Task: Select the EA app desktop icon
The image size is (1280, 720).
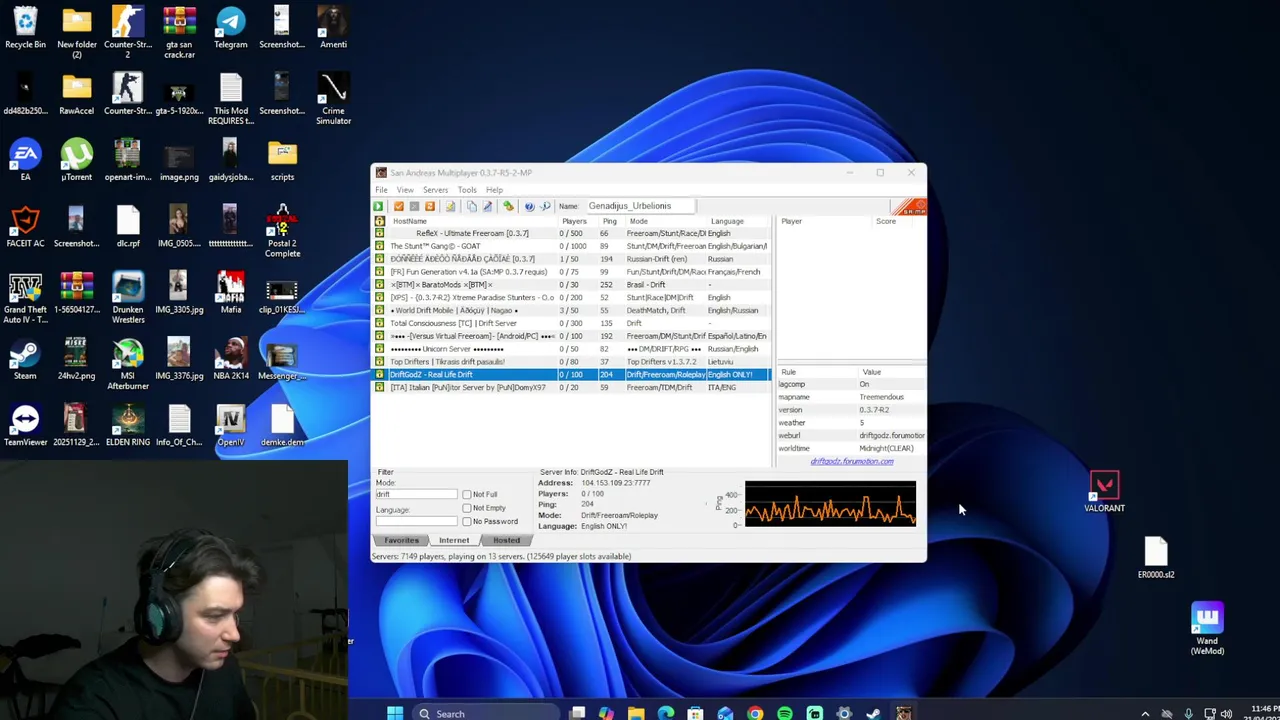Action: pyautogui.click(x=25, y=160)
